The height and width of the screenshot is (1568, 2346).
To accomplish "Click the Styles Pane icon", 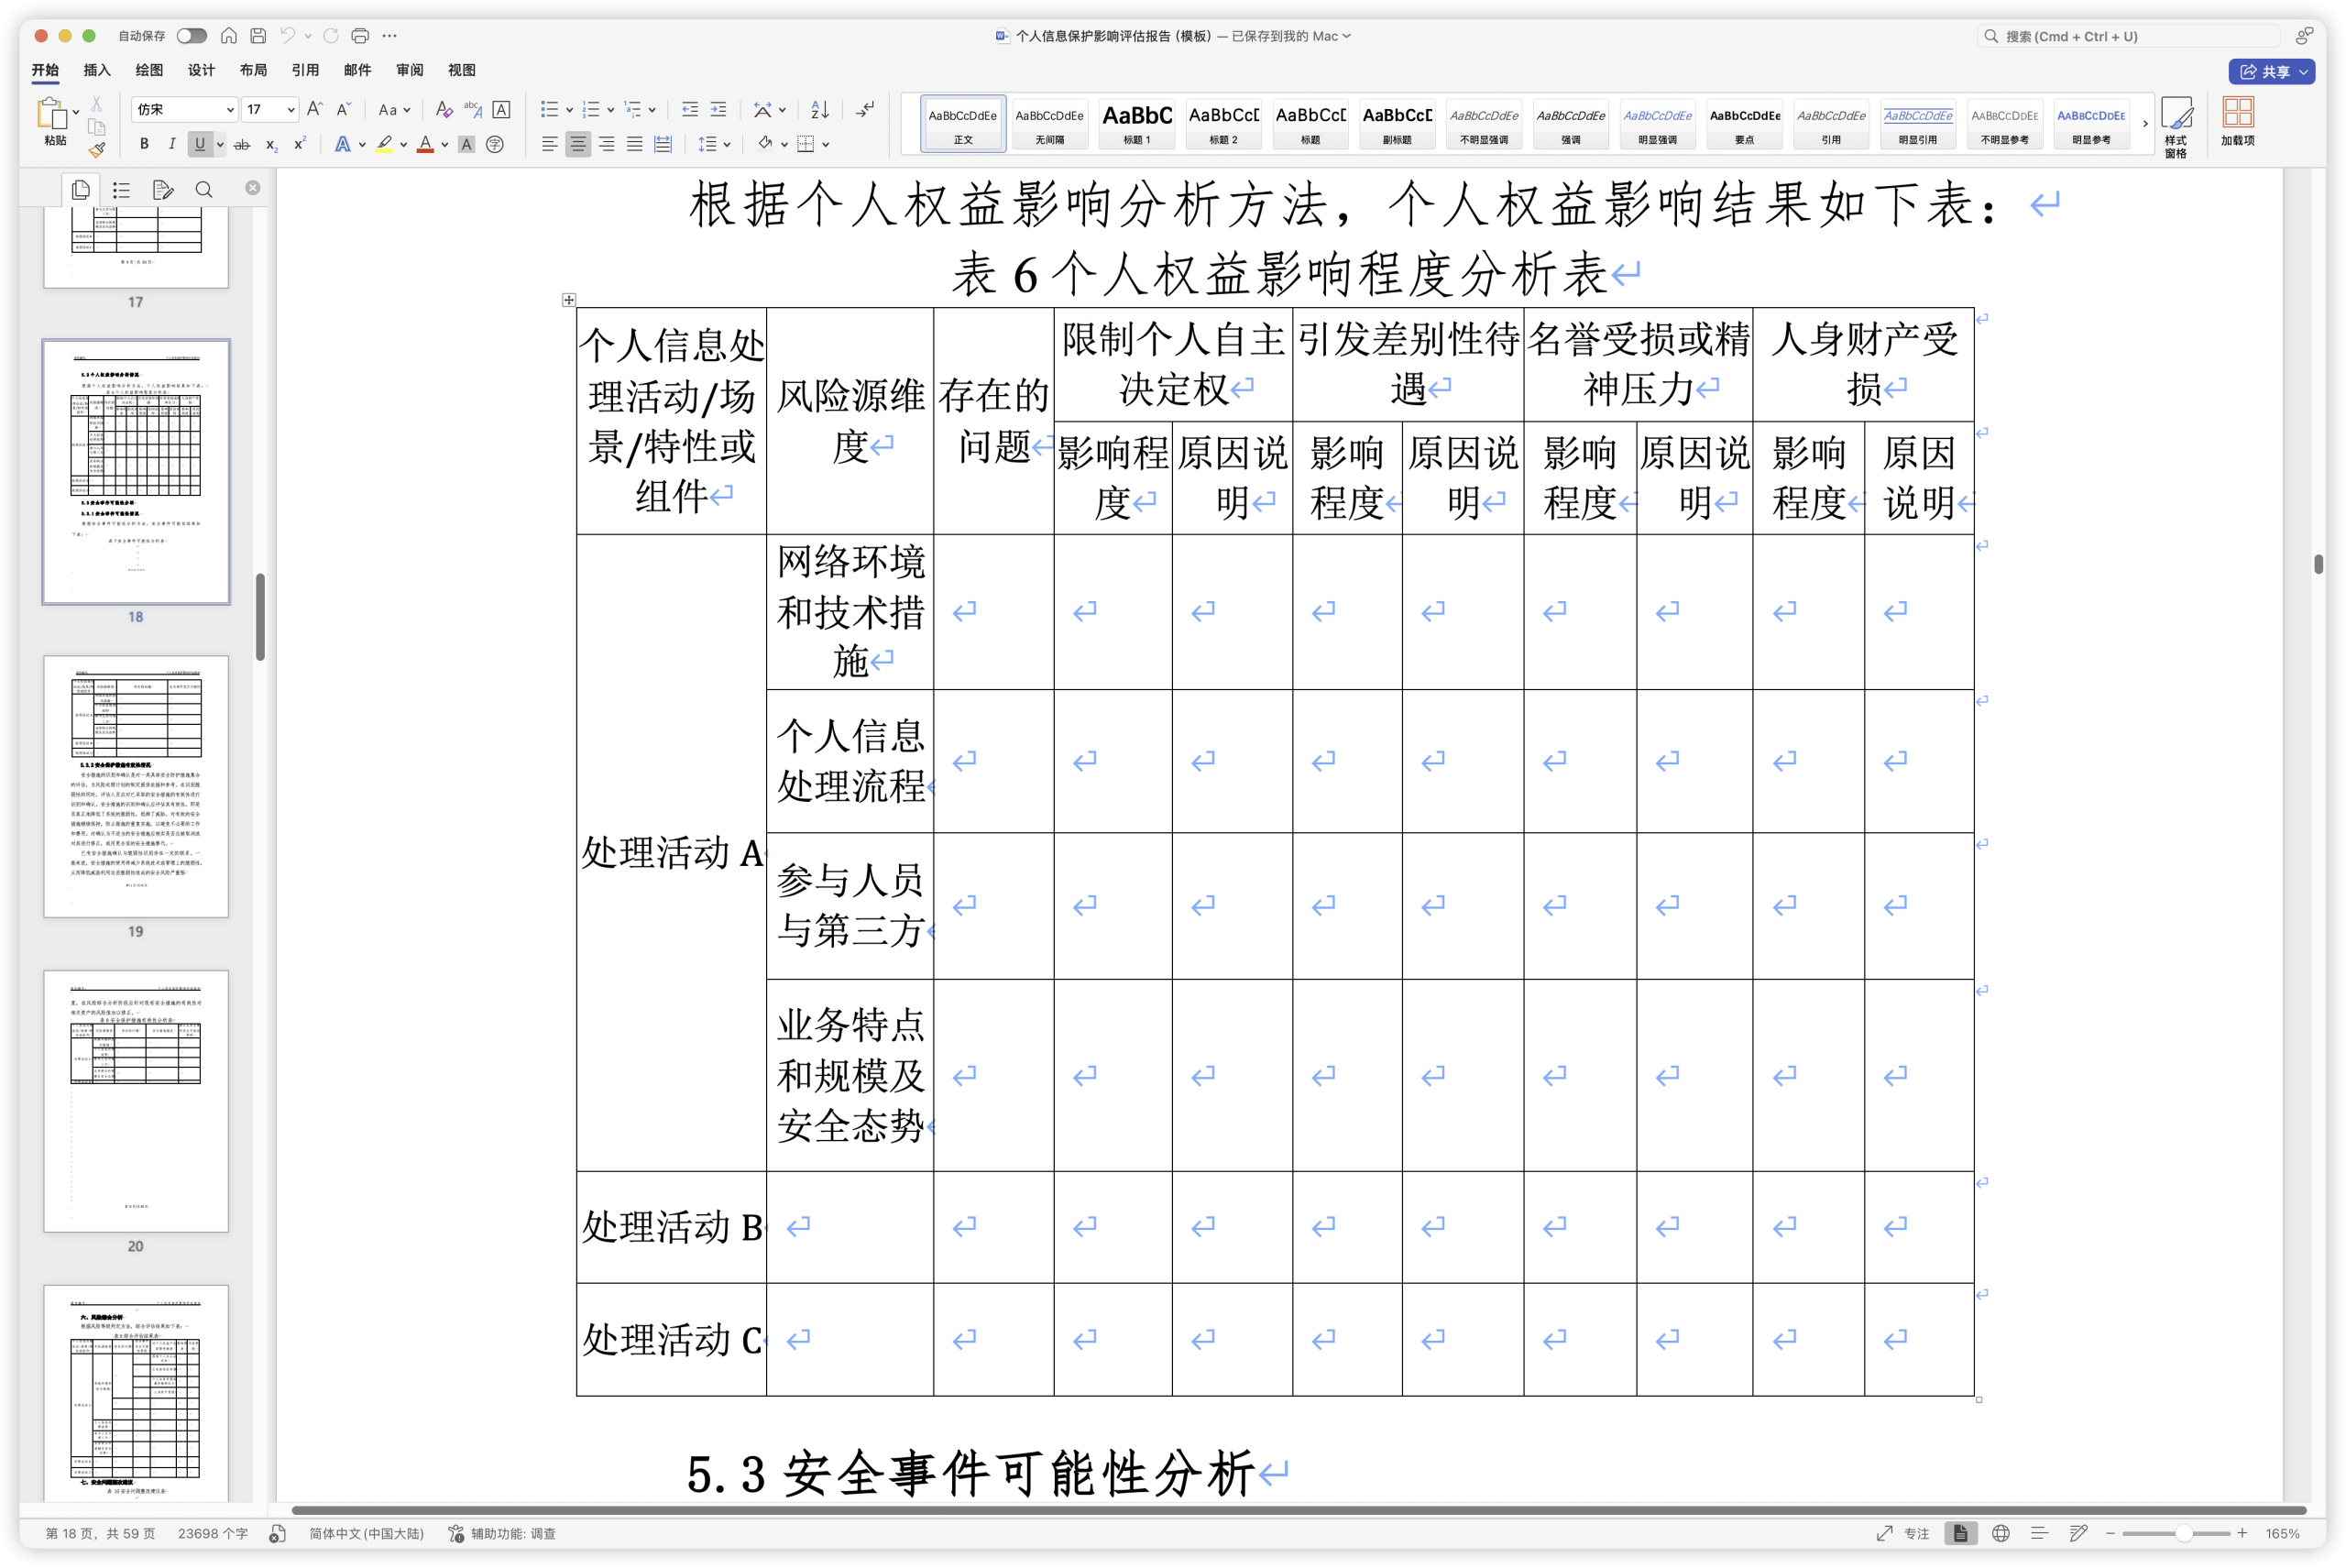I will click(2176, 126).
